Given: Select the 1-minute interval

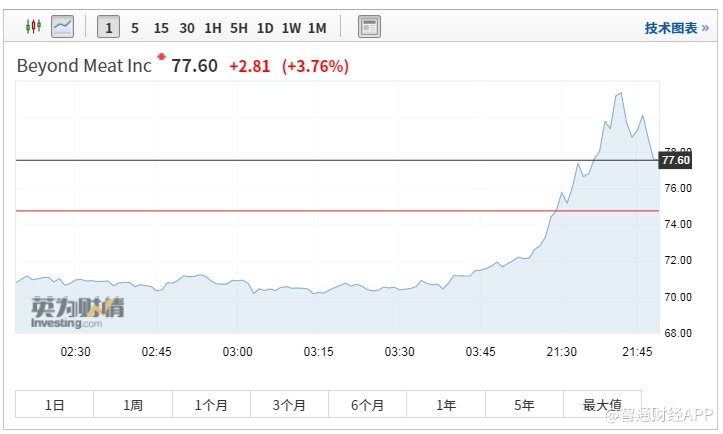Looking at the screenshot, I should [x=109, y=28].
